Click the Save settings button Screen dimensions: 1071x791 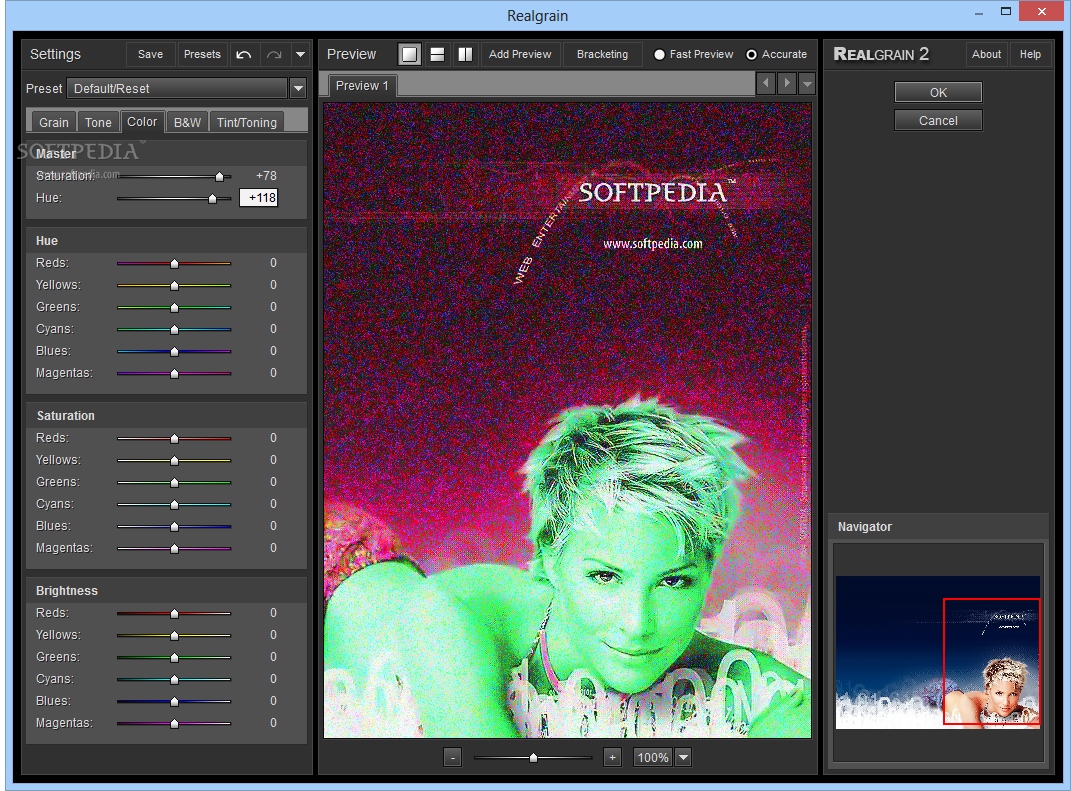pyautogui.click(x=150, y=55)
